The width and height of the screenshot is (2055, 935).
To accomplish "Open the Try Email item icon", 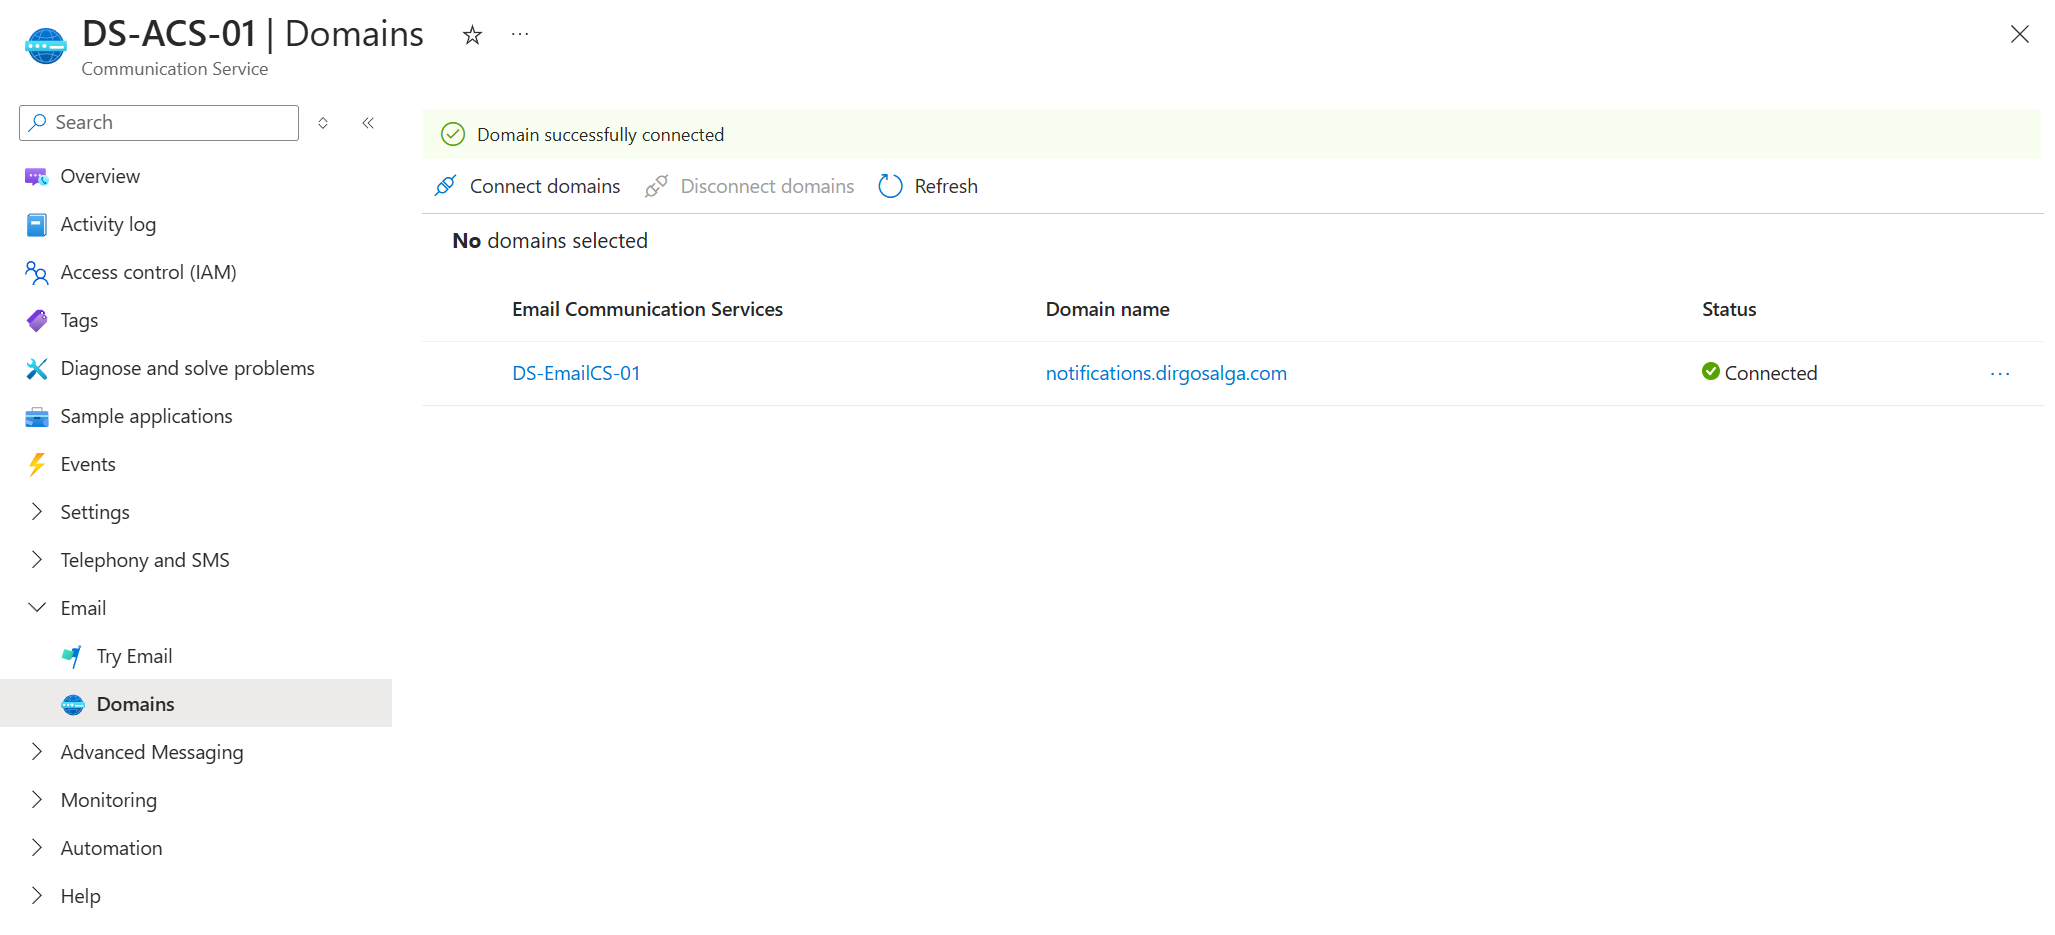I will pyautogui.click(x=72, y=657).
